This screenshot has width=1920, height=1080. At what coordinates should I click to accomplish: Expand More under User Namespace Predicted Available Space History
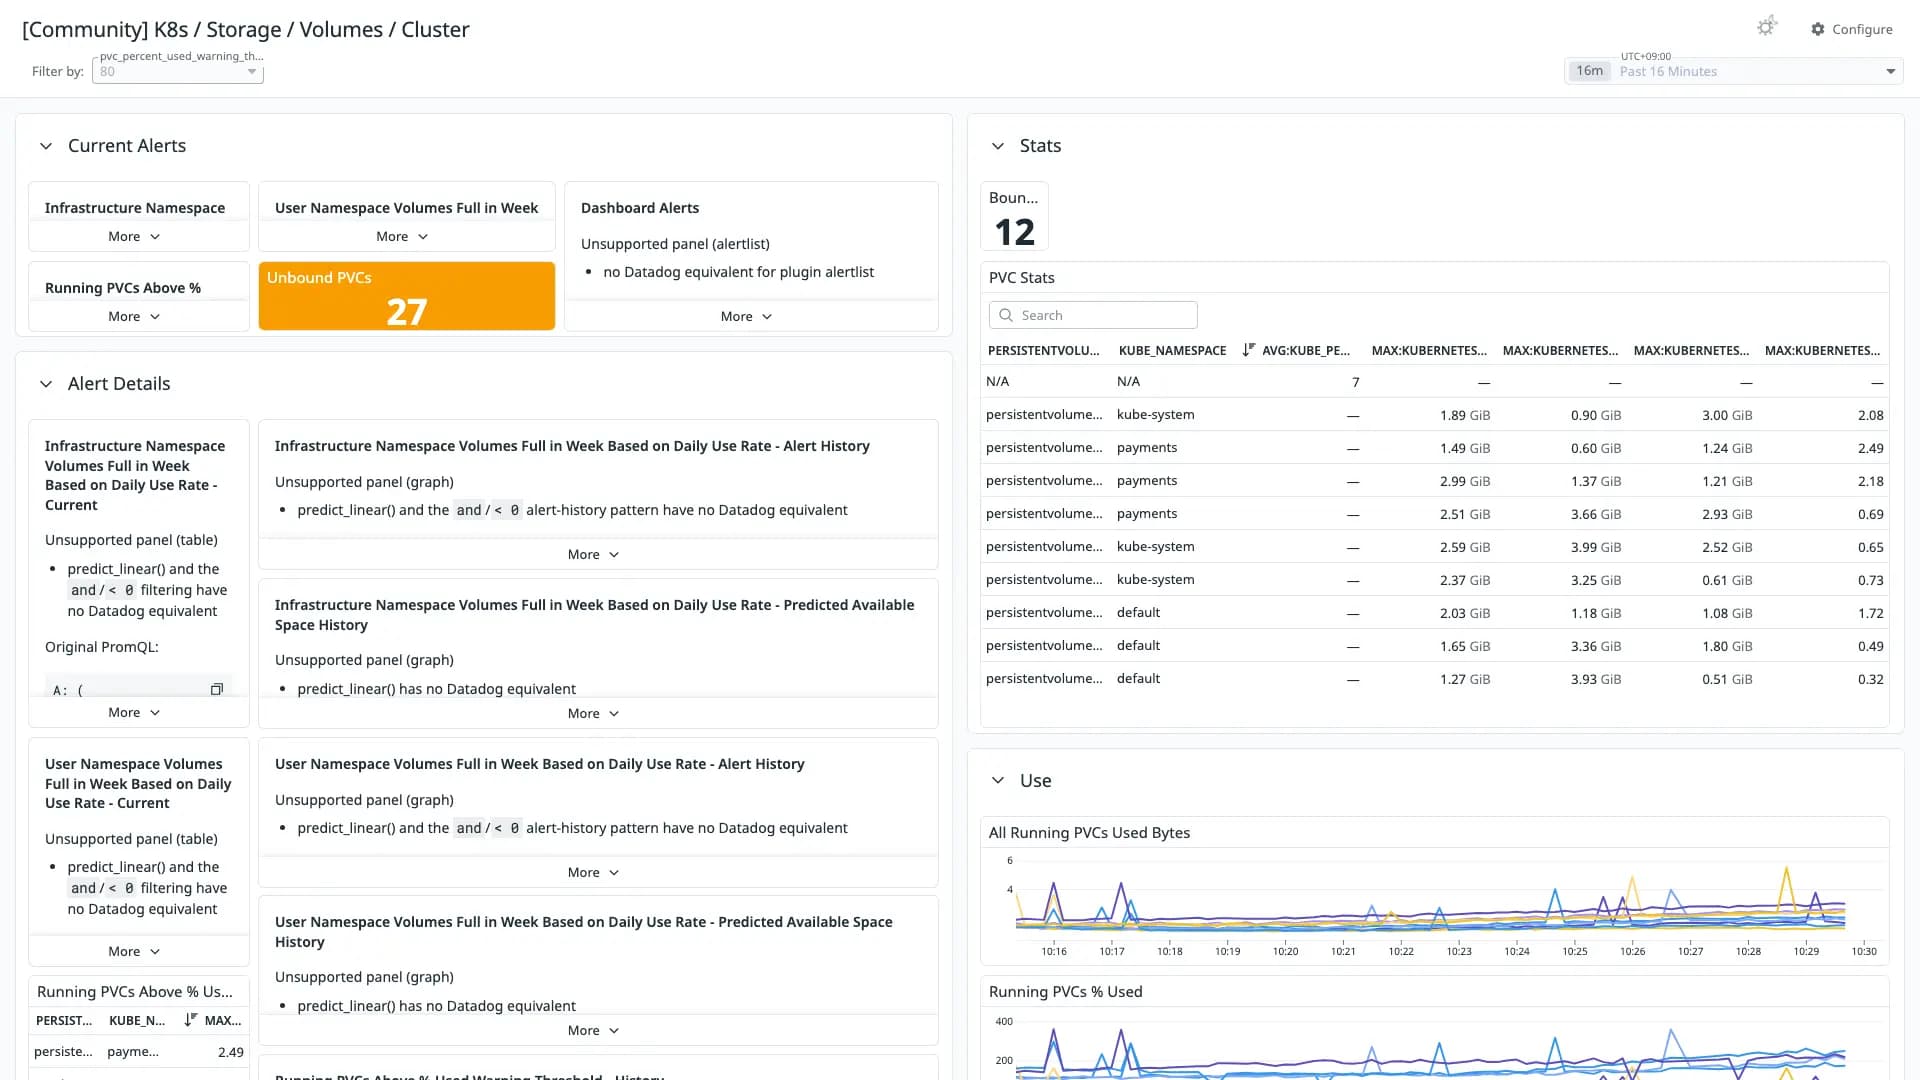(x=593, y=1031)
